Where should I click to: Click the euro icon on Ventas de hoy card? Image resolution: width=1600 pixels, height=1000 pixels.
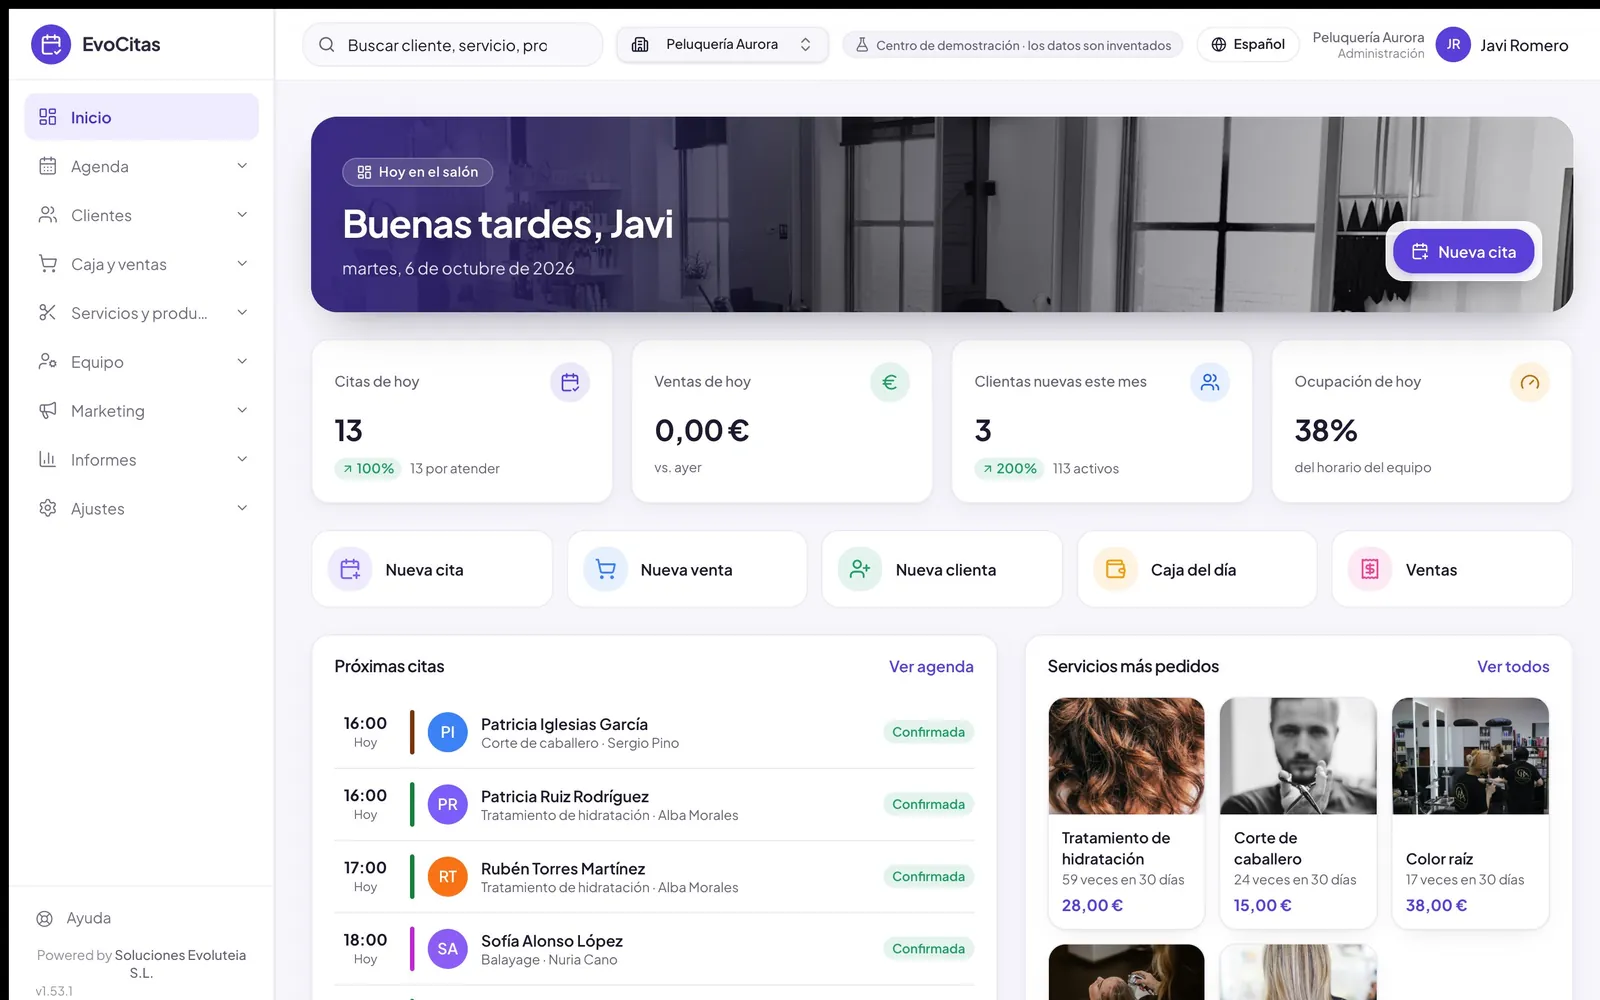(890, 382)
